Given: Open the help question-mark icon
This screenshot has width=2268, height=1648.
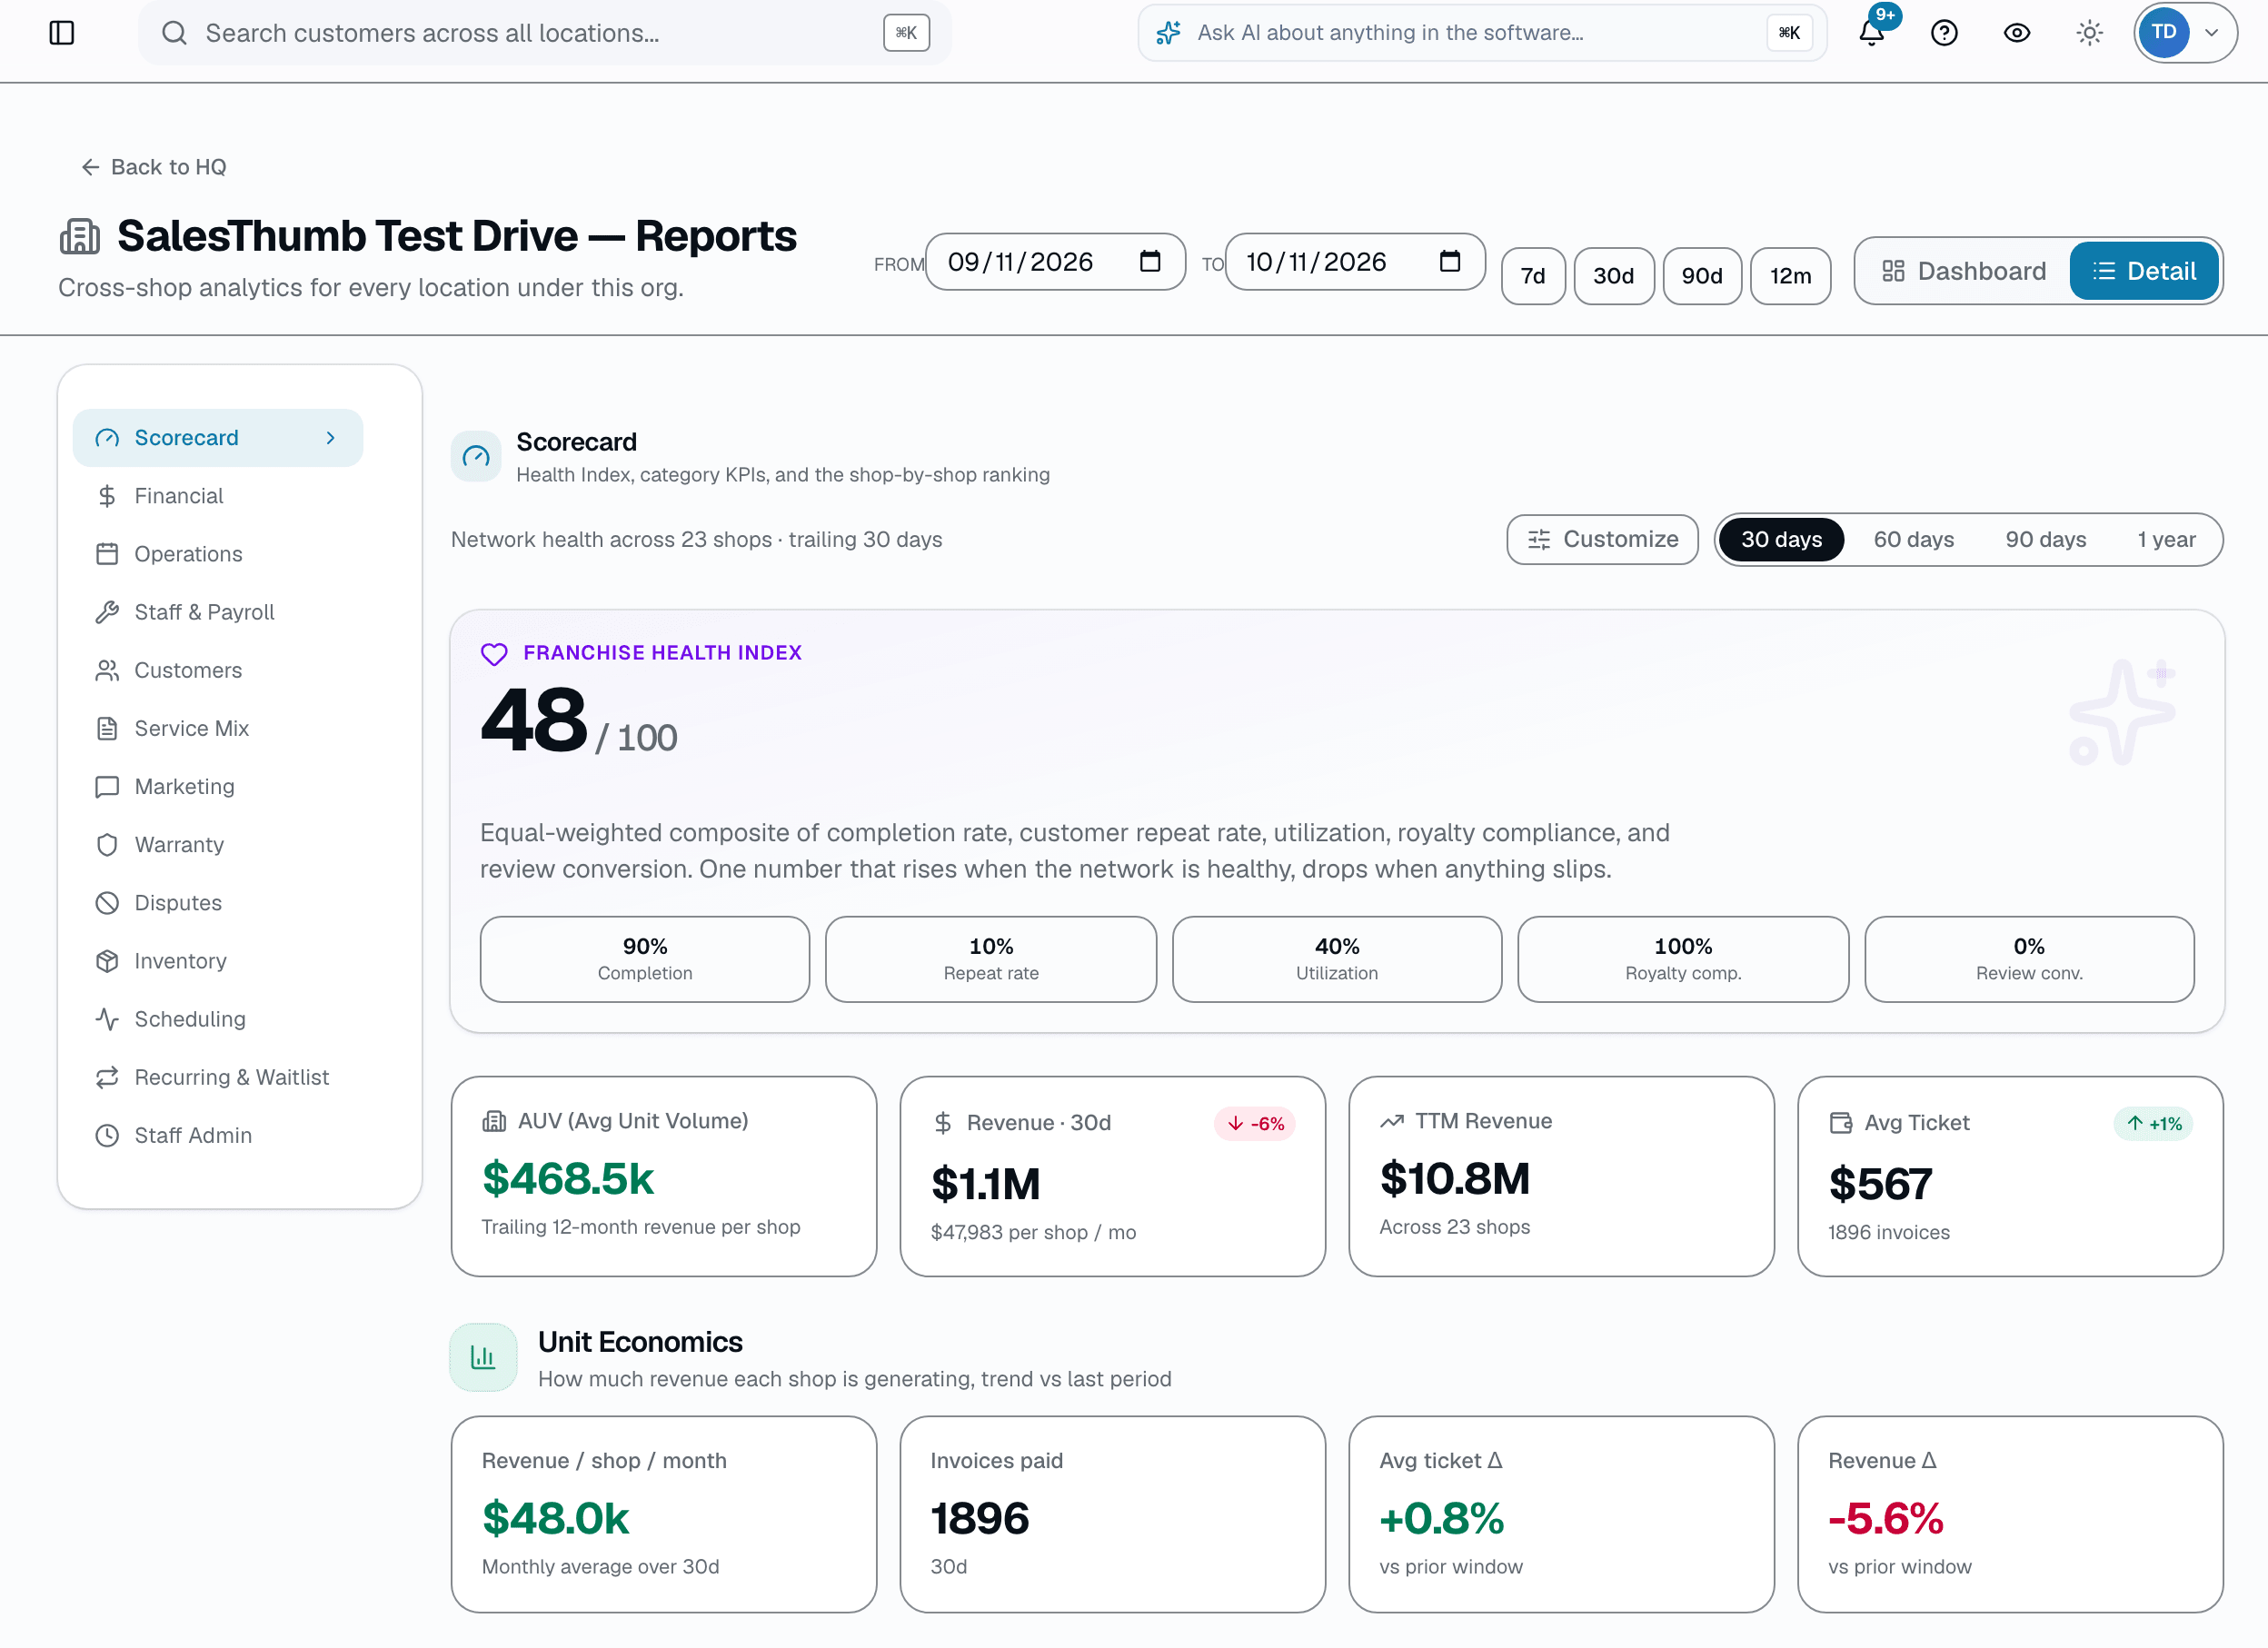Looking at the screenshot, I should click(x=1944, y=33).
